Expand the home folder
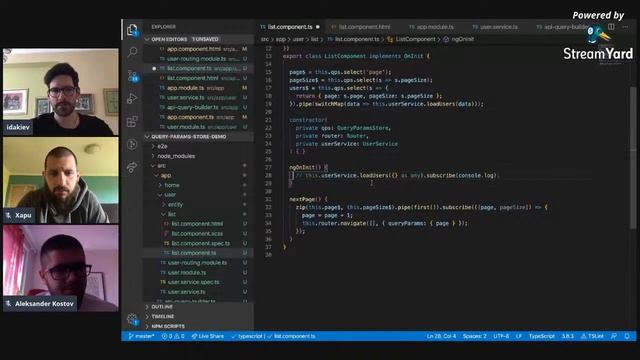Image resolution: width=640 pixels, height=360 pixels. (172, 185)
